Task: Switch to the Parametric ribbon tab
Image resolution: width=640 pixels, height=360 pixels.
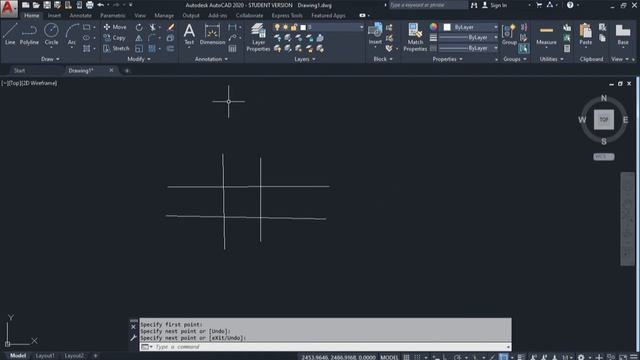Action: [113, 16]
